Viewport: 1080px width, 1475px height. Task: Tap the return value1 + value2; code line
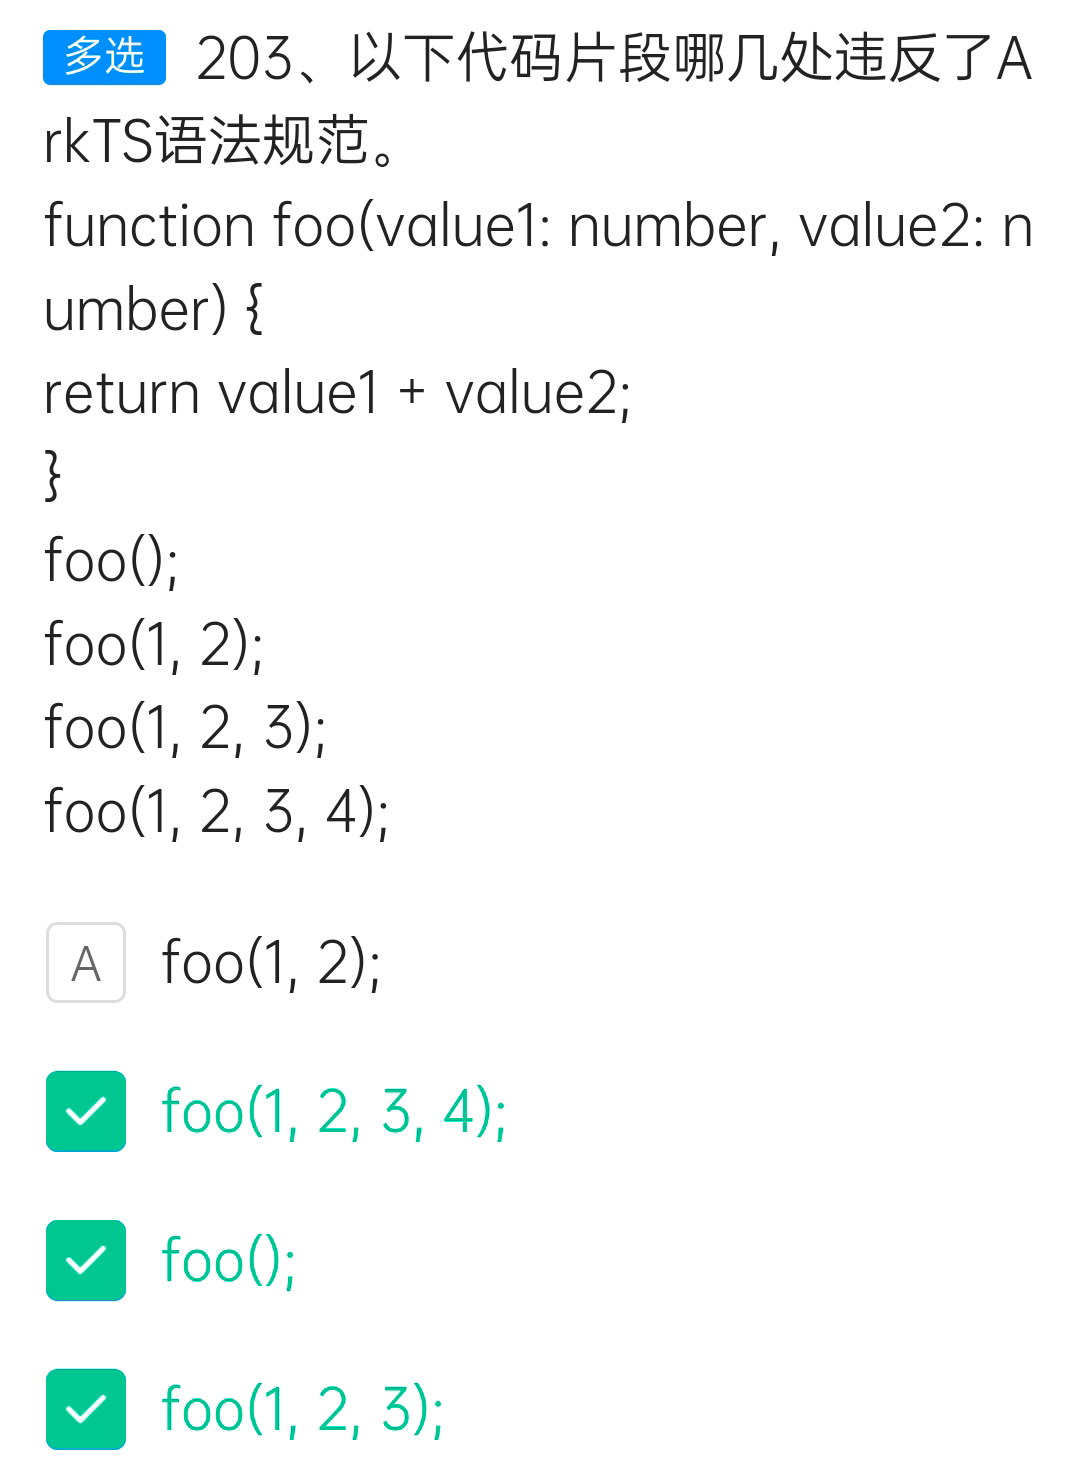point(338,393)
